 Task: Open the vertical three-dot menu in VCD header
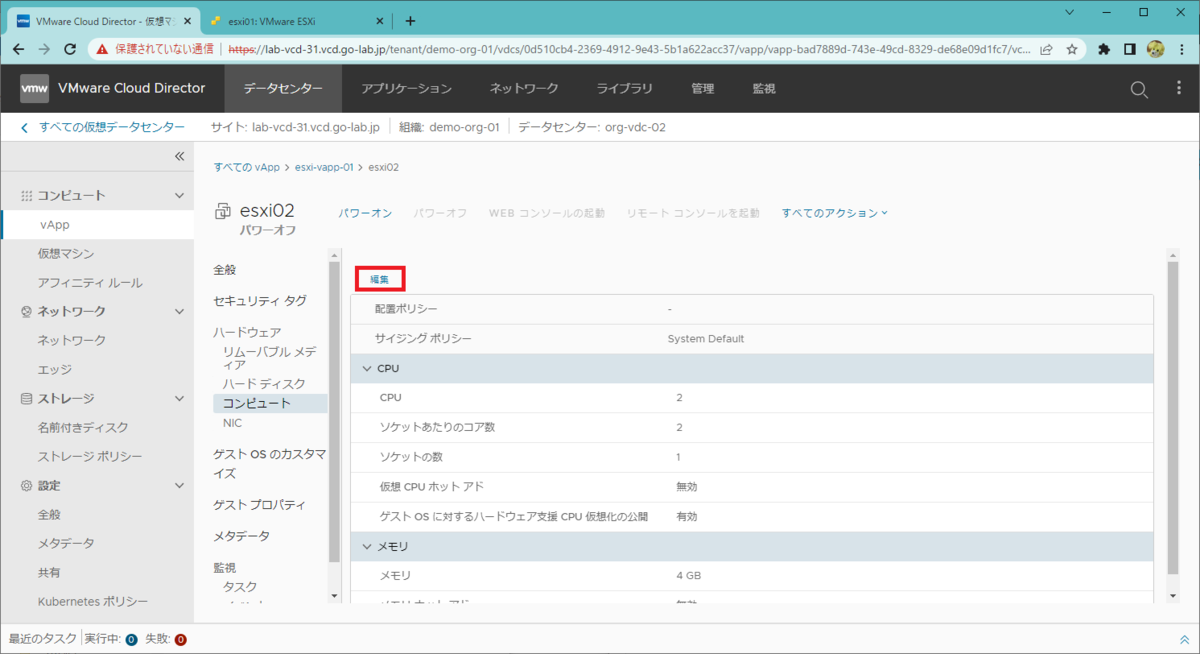1179,89
